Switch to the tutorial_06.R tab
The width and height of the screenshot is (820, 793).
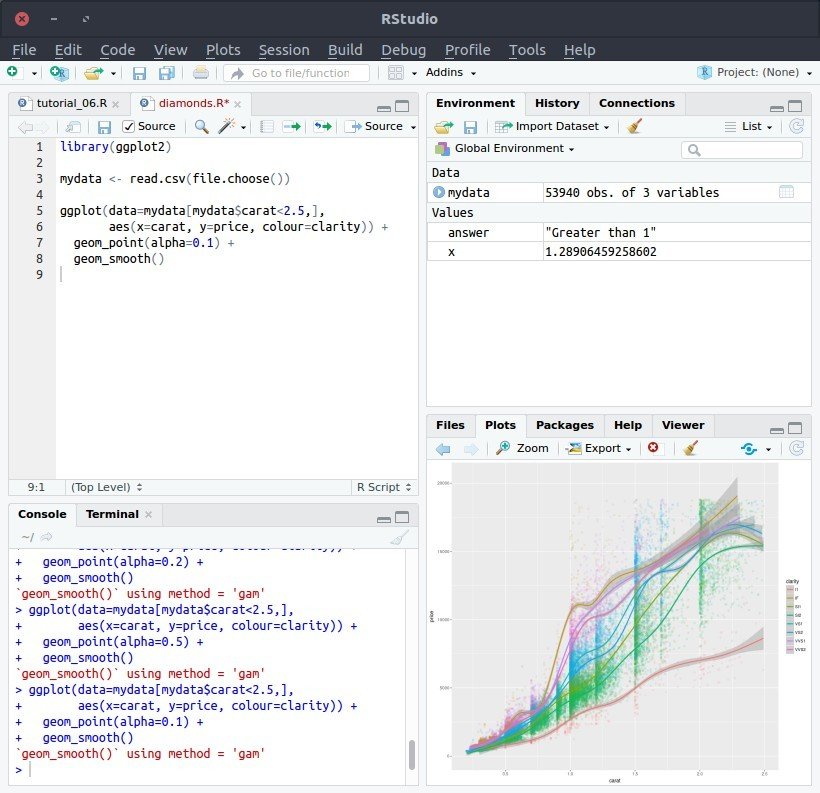coord(72,104)
